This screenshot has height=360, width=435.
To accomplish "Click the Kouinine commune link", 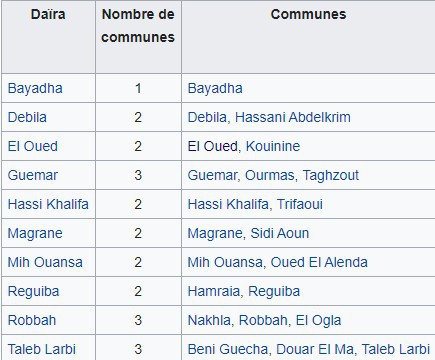I will pos(273,146).
